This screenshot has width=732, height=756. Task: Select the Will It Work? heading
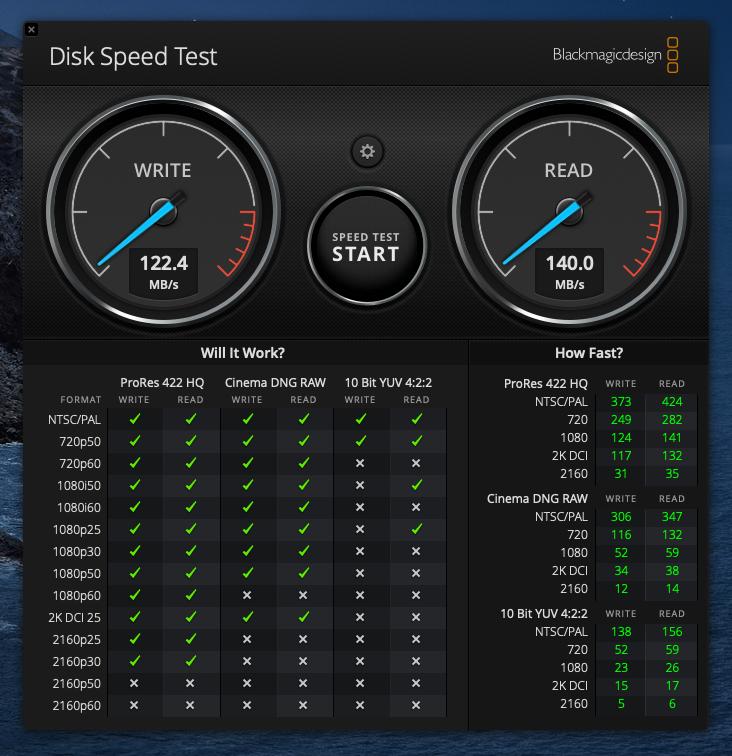point(243,353)
